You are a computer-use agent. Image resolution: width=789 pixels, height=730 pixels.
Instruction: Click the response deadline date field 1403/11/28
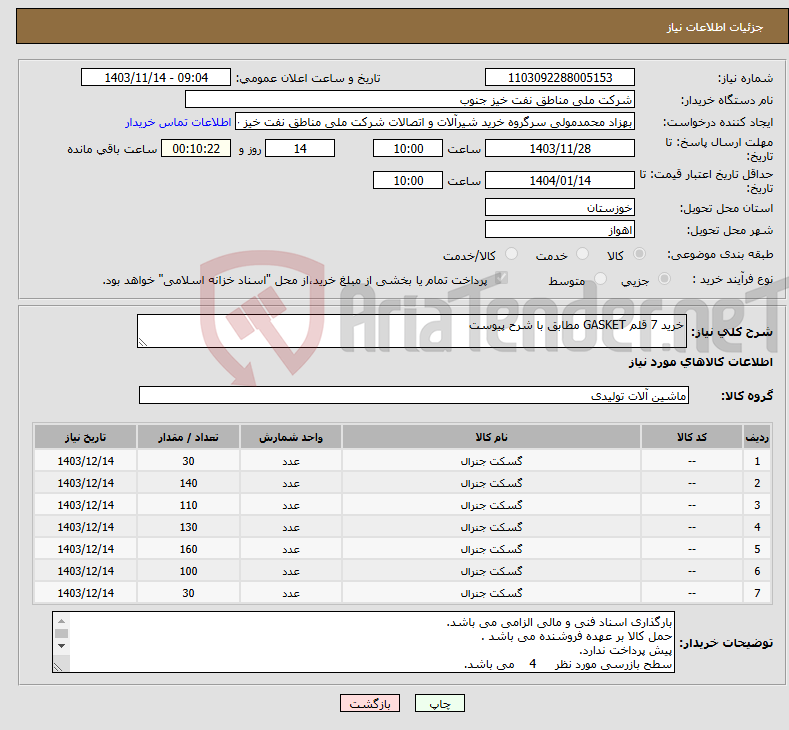[559, 148]
